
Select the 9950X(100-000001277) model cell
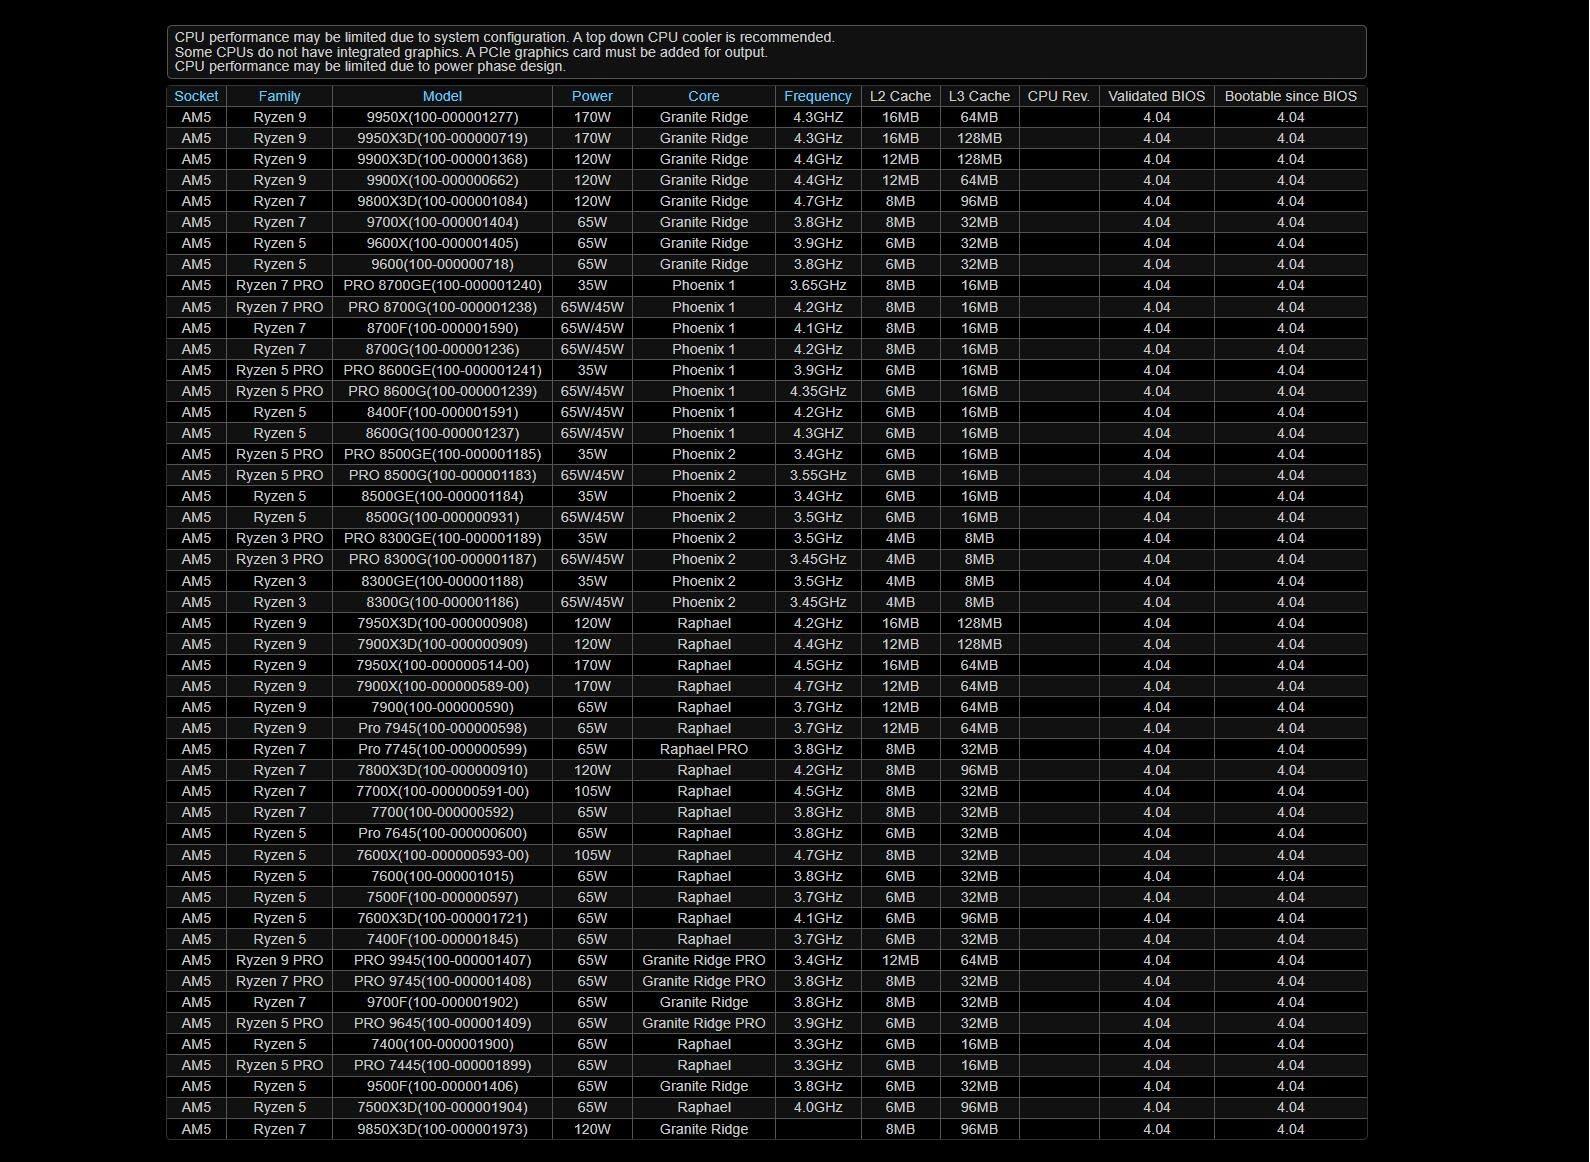[442, 117]
